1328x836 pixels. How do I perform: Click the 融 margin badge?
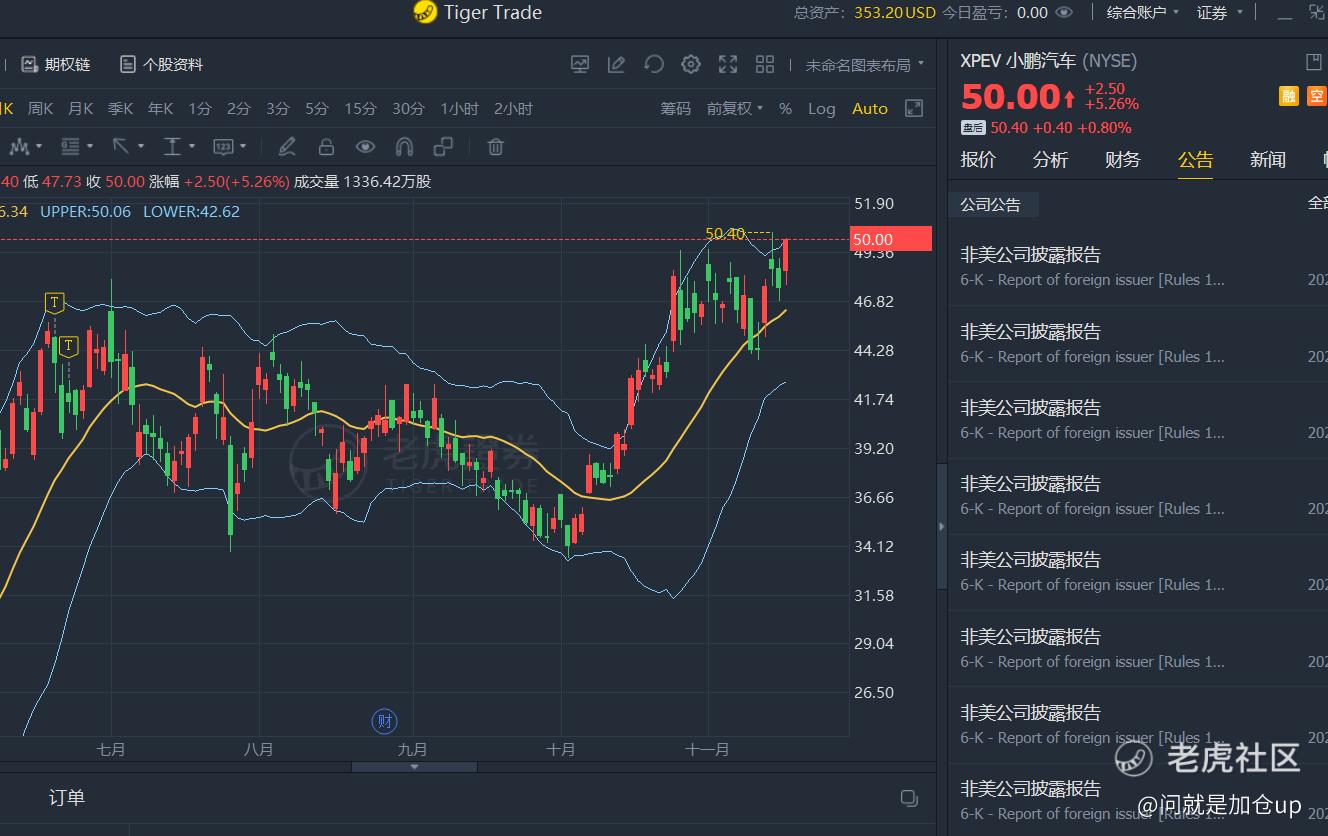click(x=1289, y=96)
